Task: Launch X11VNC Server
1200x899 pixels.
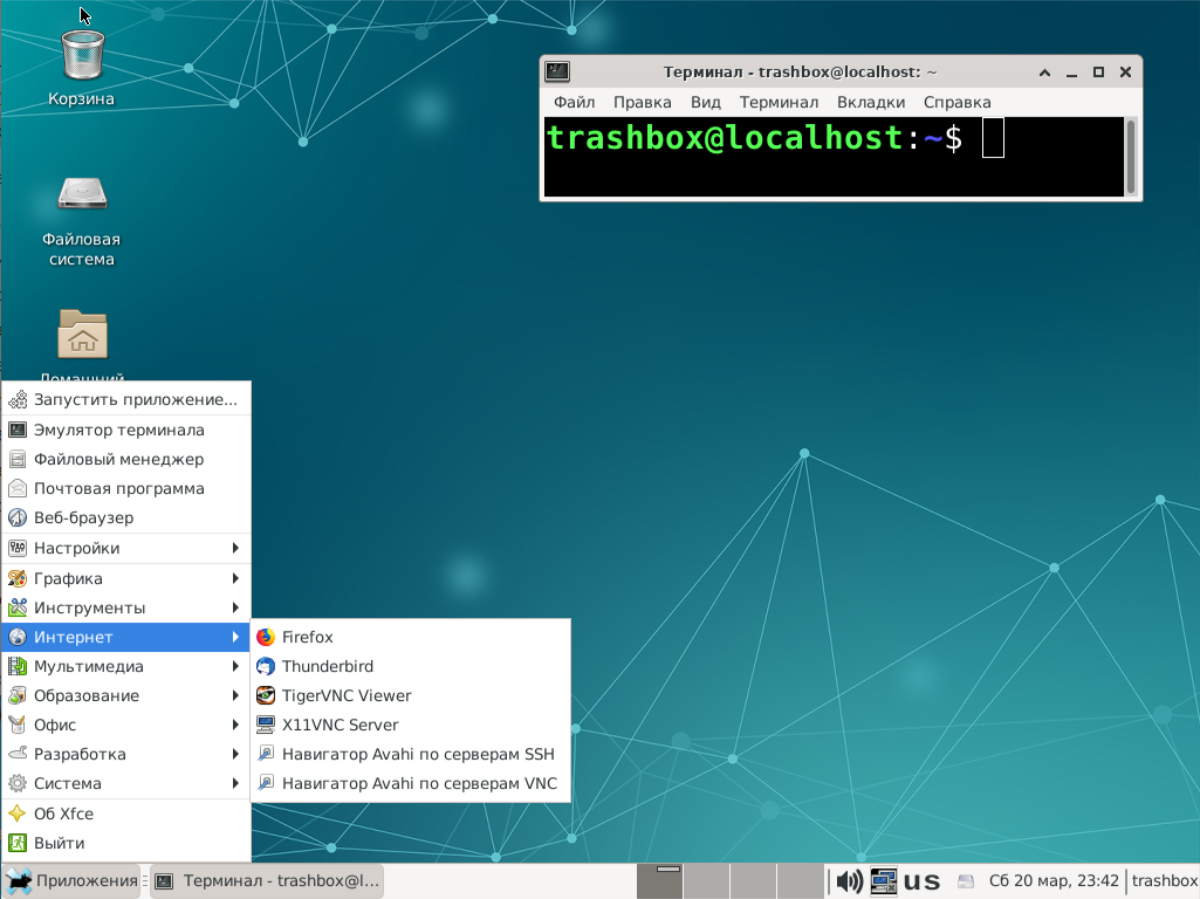Action: tap(340, 725)
